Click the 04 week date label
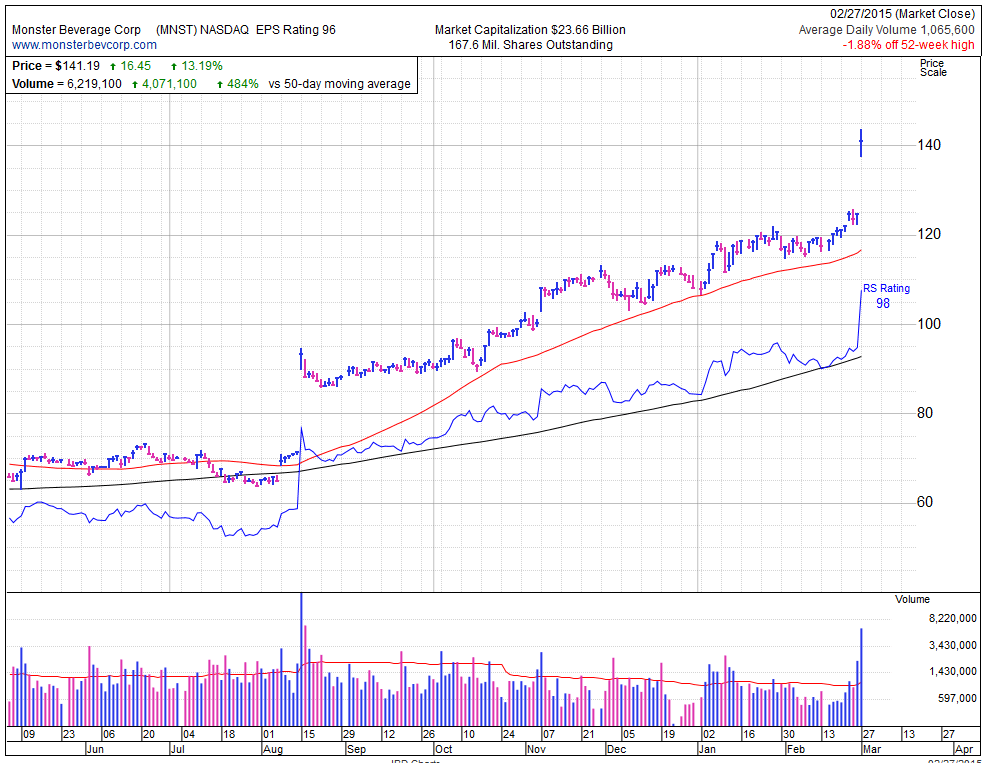Image resolution: width=986 pixels, height=763 pixels. 189,734
